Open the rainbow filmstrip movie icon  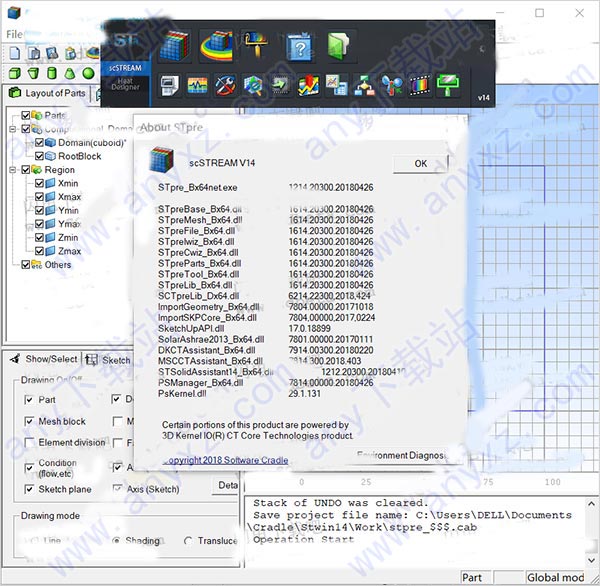point(420,85)
